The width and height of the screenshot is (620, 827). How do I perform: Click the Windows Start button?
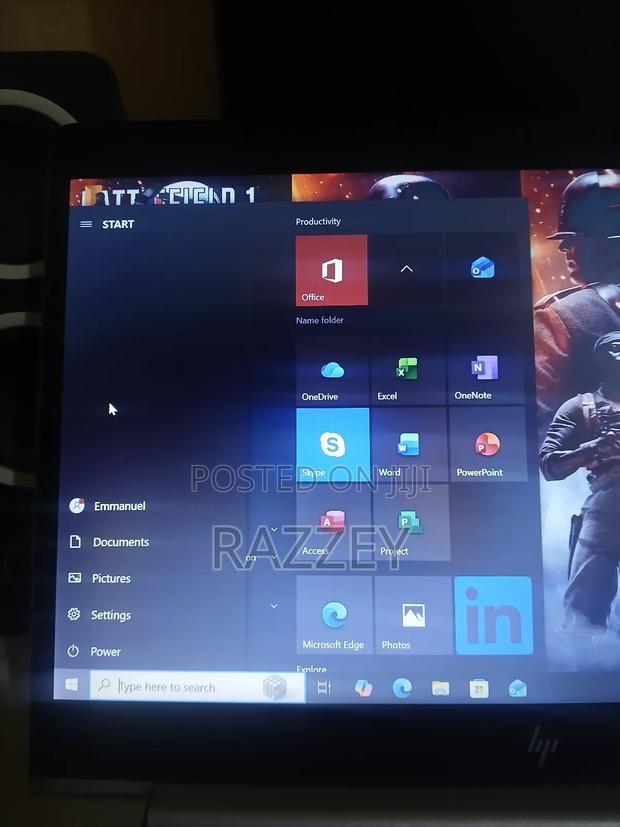point(72,685)
